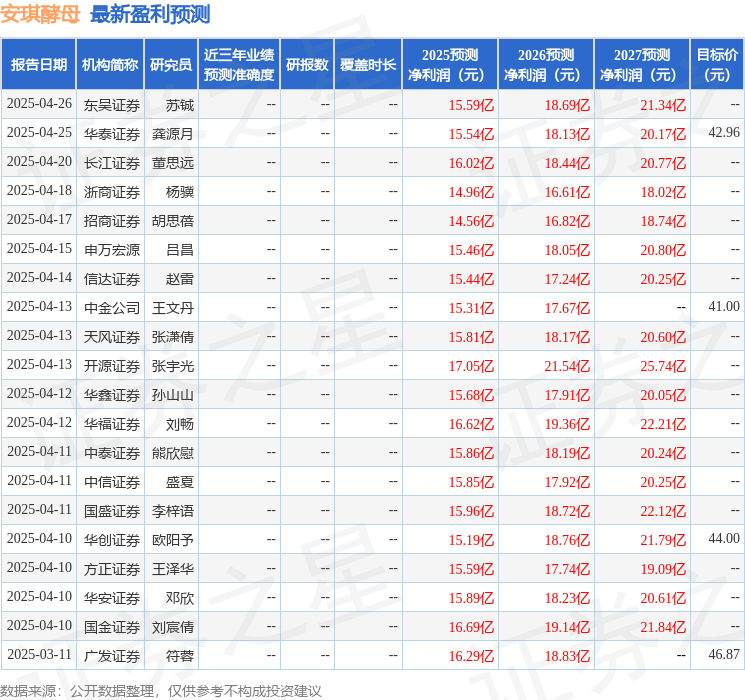Click 华创证券 institution cell
745x700 pixels.
(112, 540)
